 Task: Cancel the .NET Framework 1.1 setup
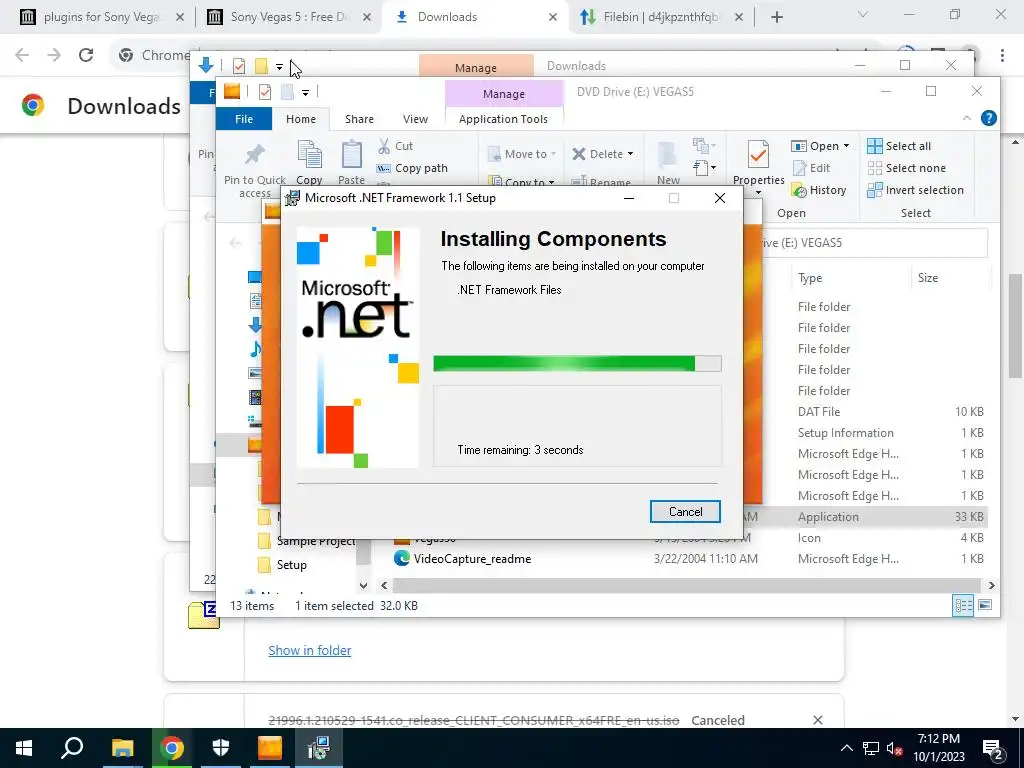click(x=685, y=511)
